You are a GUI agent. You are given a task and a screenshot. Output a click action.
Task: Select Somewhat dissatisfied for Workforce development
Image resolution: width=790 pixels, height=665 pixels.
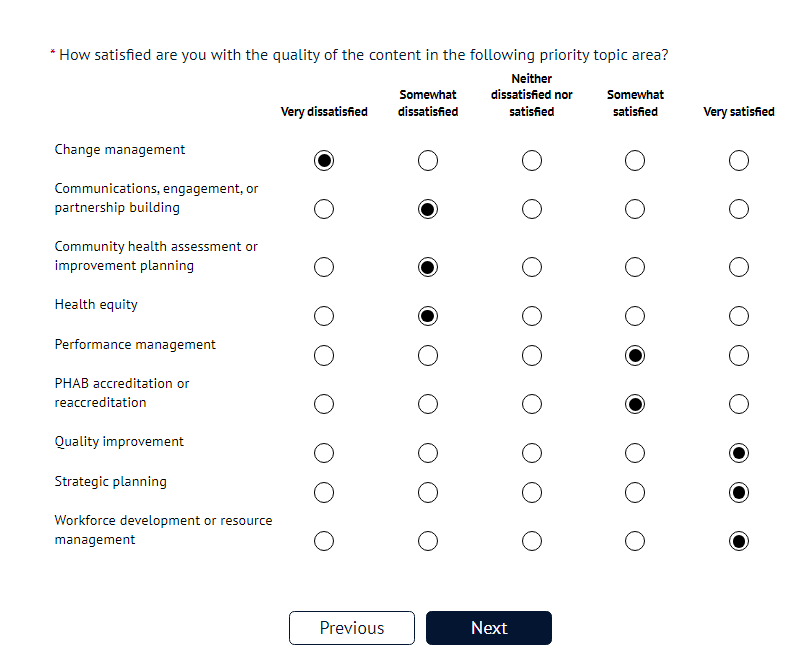pyautogui.click(x=428, y=541)
